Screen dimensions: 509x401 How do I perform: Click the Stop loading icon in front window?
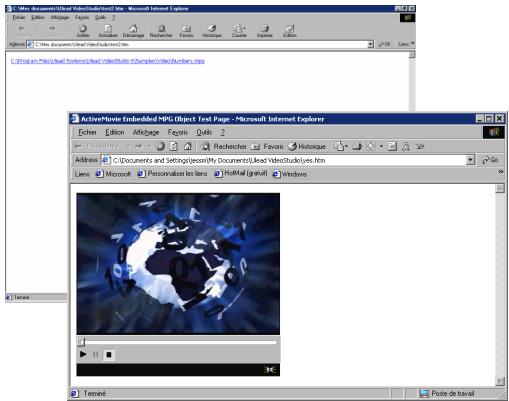(160, 146)
